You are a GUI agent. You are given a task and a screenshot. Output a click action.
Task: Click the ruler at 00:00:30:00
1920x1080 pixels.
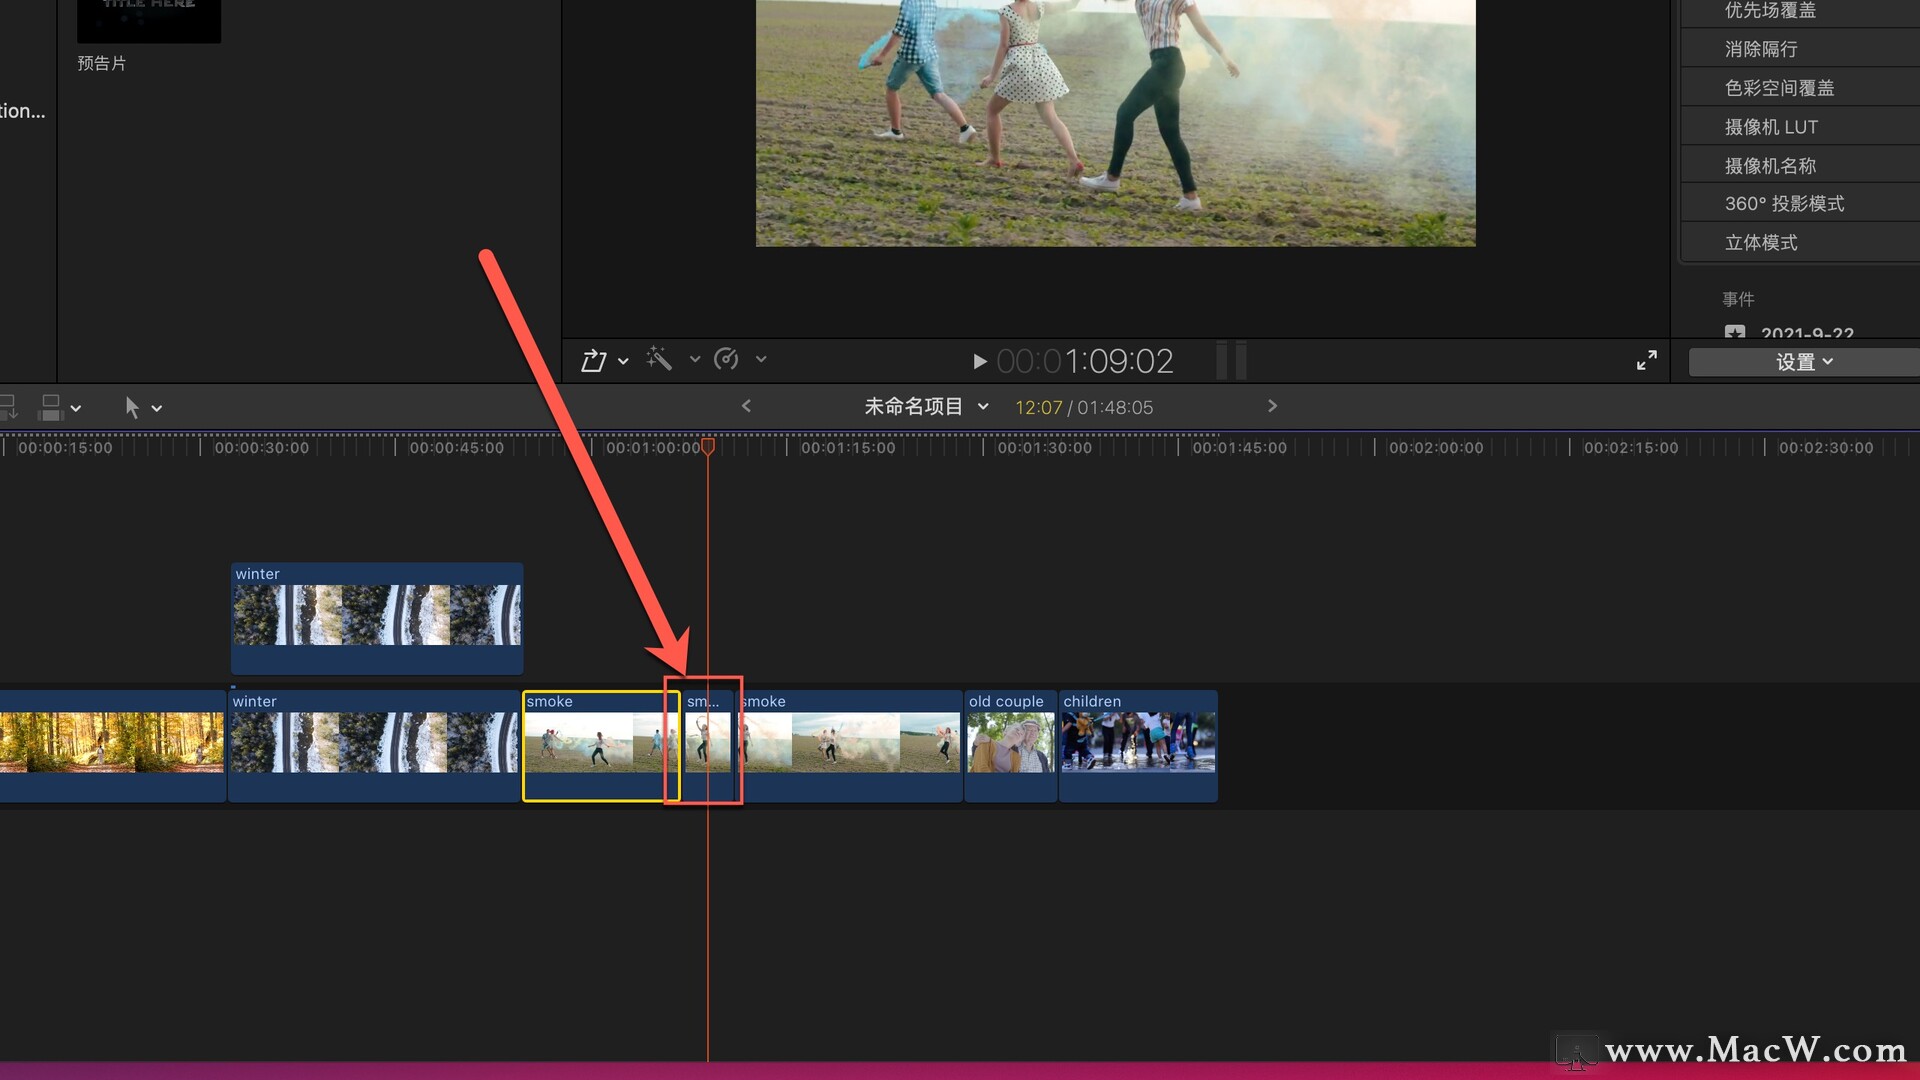(261, 448)
